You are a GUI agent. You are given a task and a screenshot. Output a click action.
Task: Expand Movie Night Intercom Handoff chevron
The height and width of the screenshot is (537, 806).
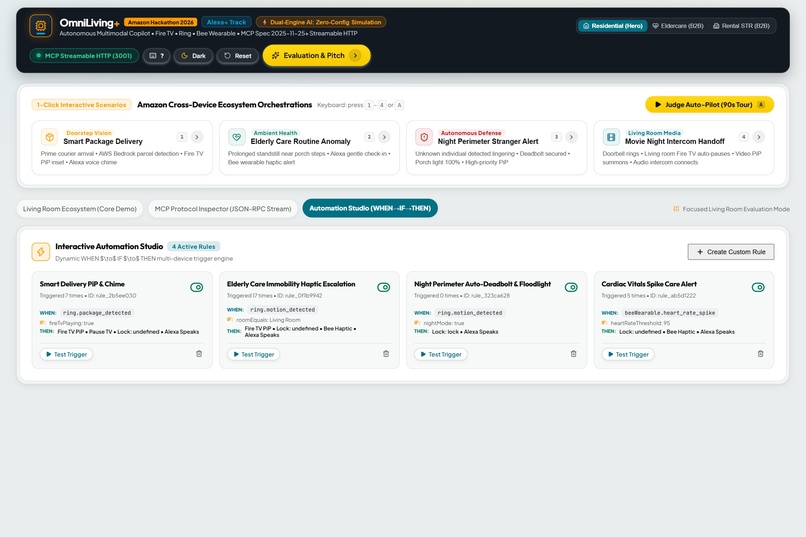click(758, 137)
